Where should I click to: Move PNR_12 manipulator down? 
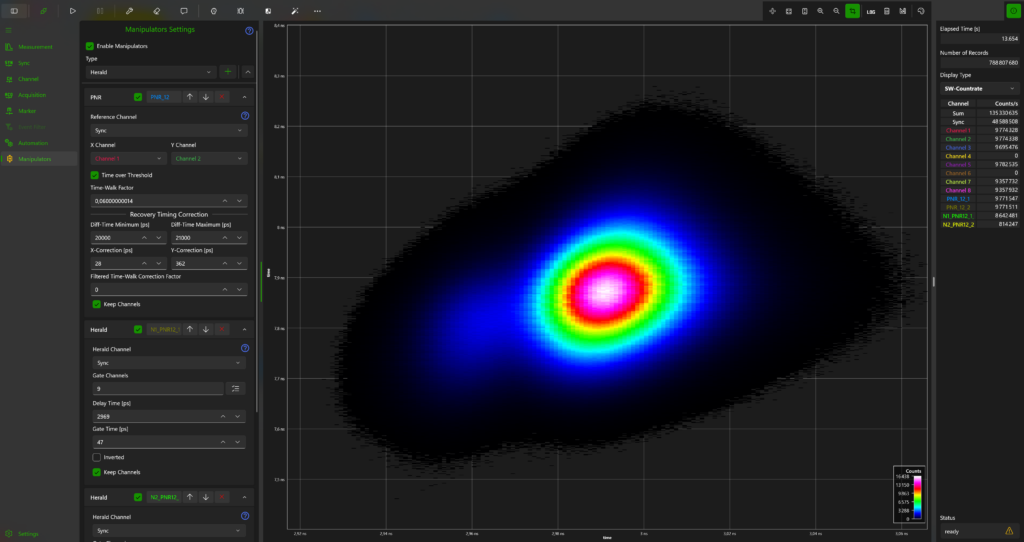[206, 97]
